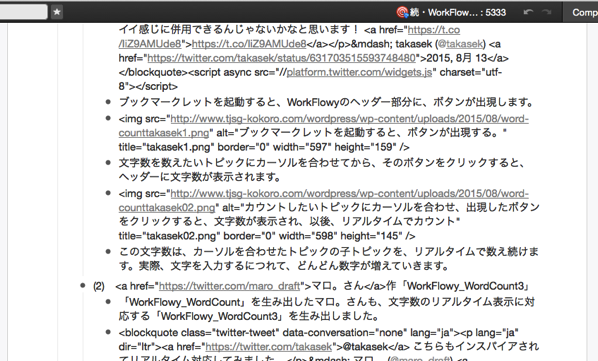
Task: Open the image link ending in word-counttakasek1.png
Action: point(323,126)
